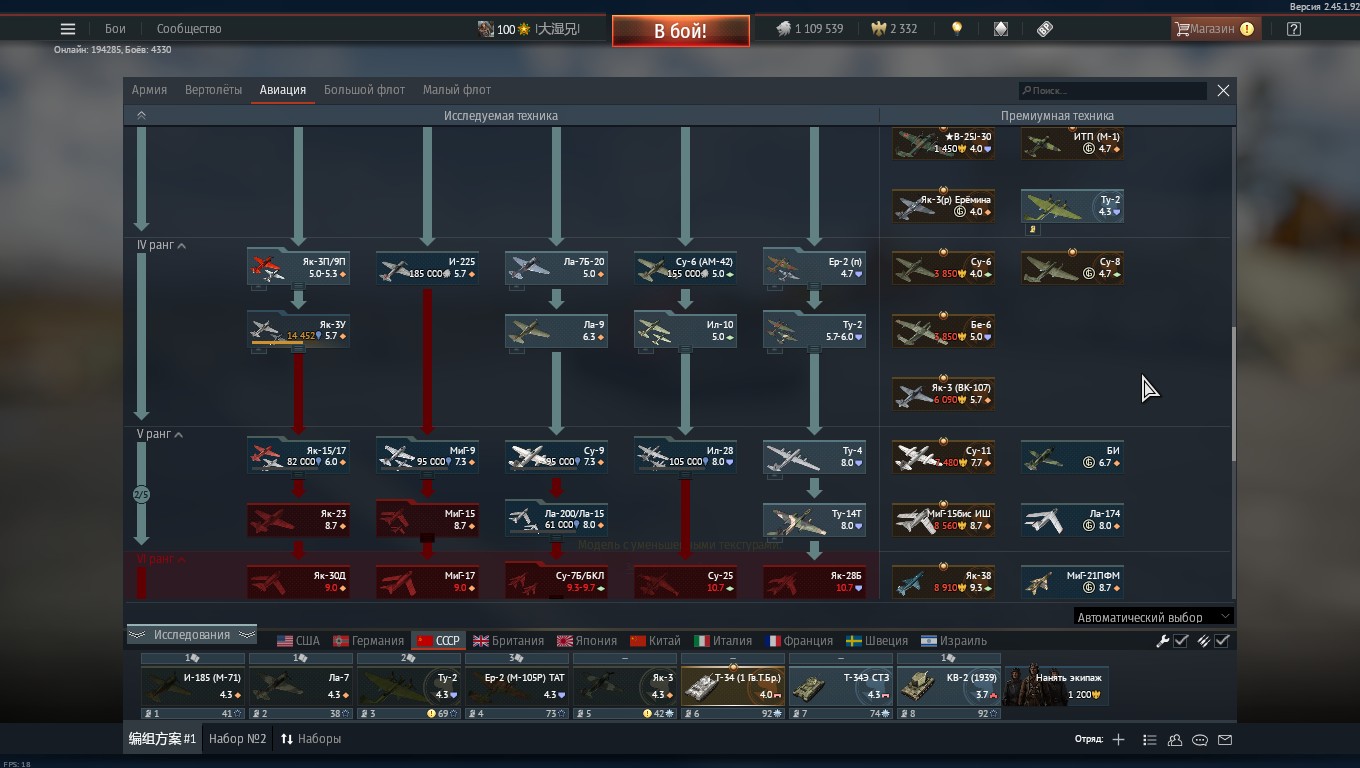Switch to preset Набор №2
This screenshot has height=768, width=1360.
[238, 739]
